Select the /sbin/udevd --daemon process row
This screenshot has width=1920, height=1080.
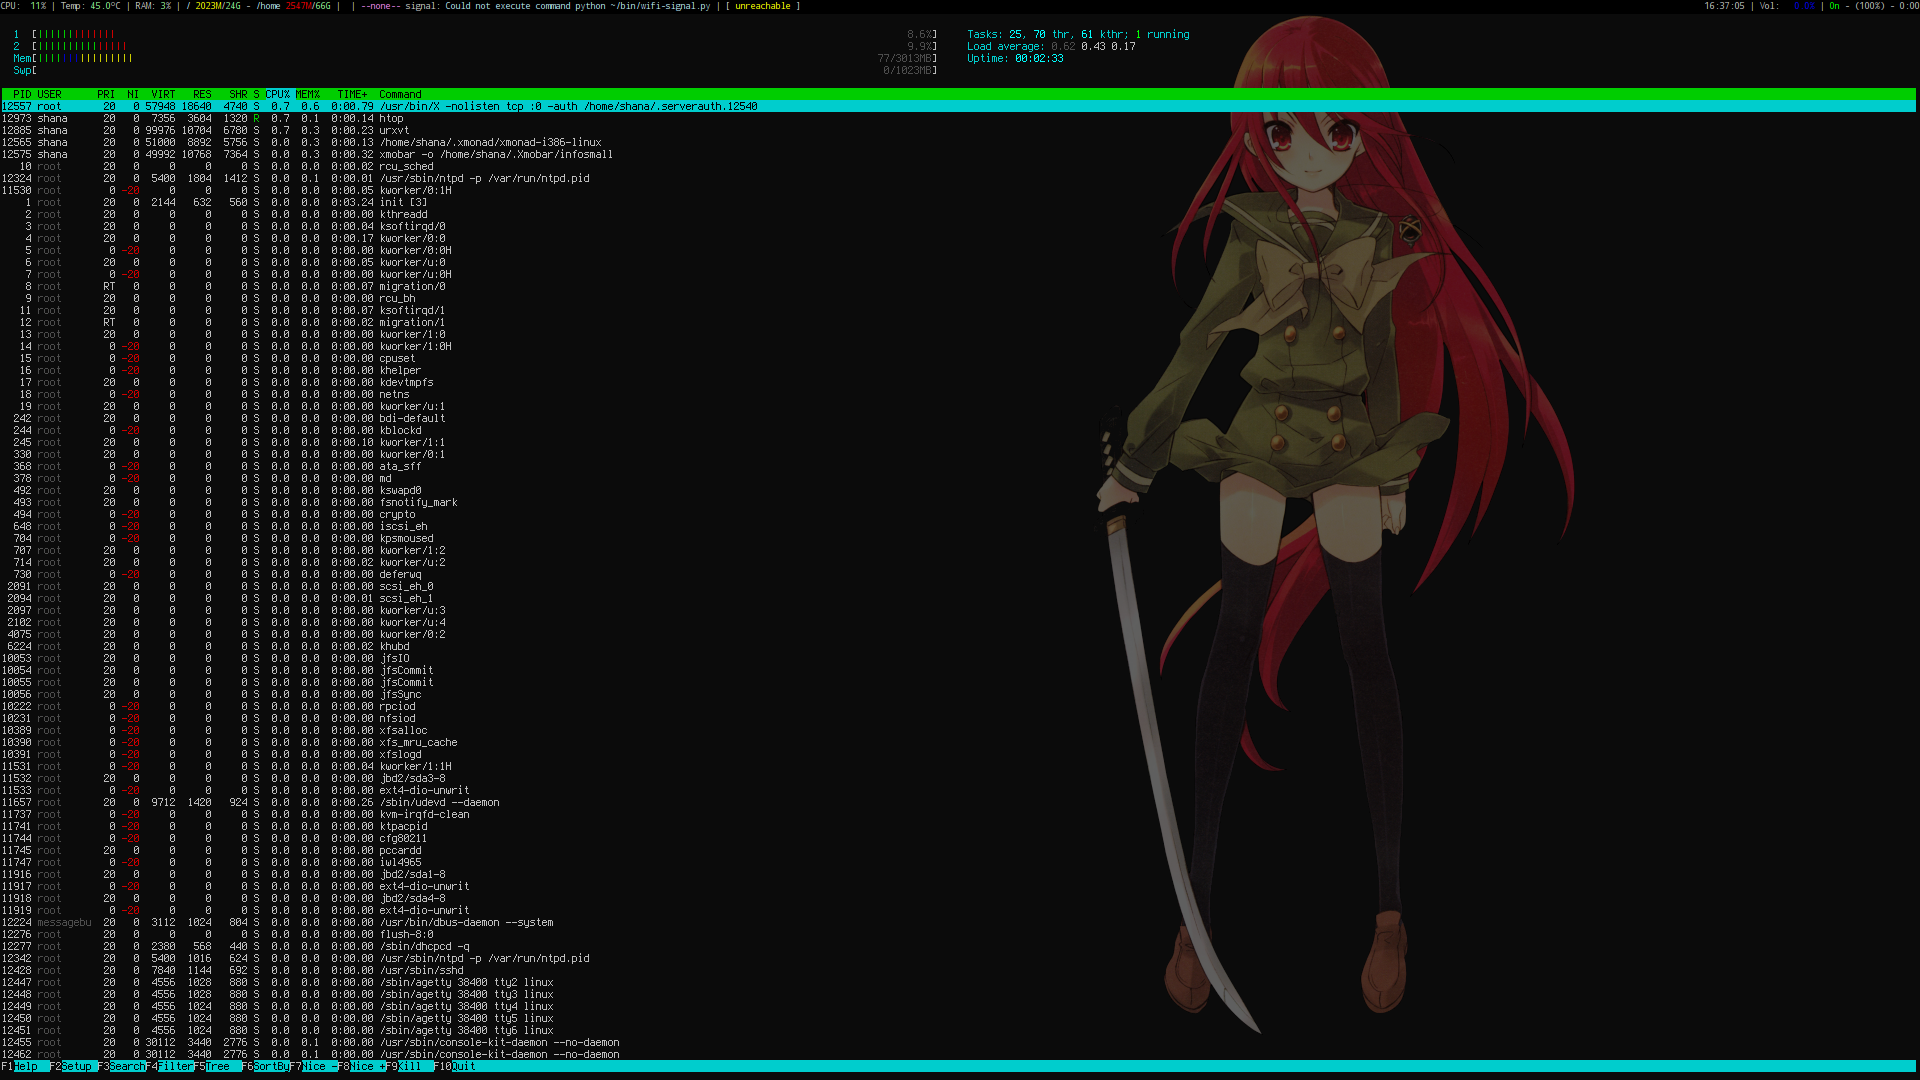tap(958, 802)
